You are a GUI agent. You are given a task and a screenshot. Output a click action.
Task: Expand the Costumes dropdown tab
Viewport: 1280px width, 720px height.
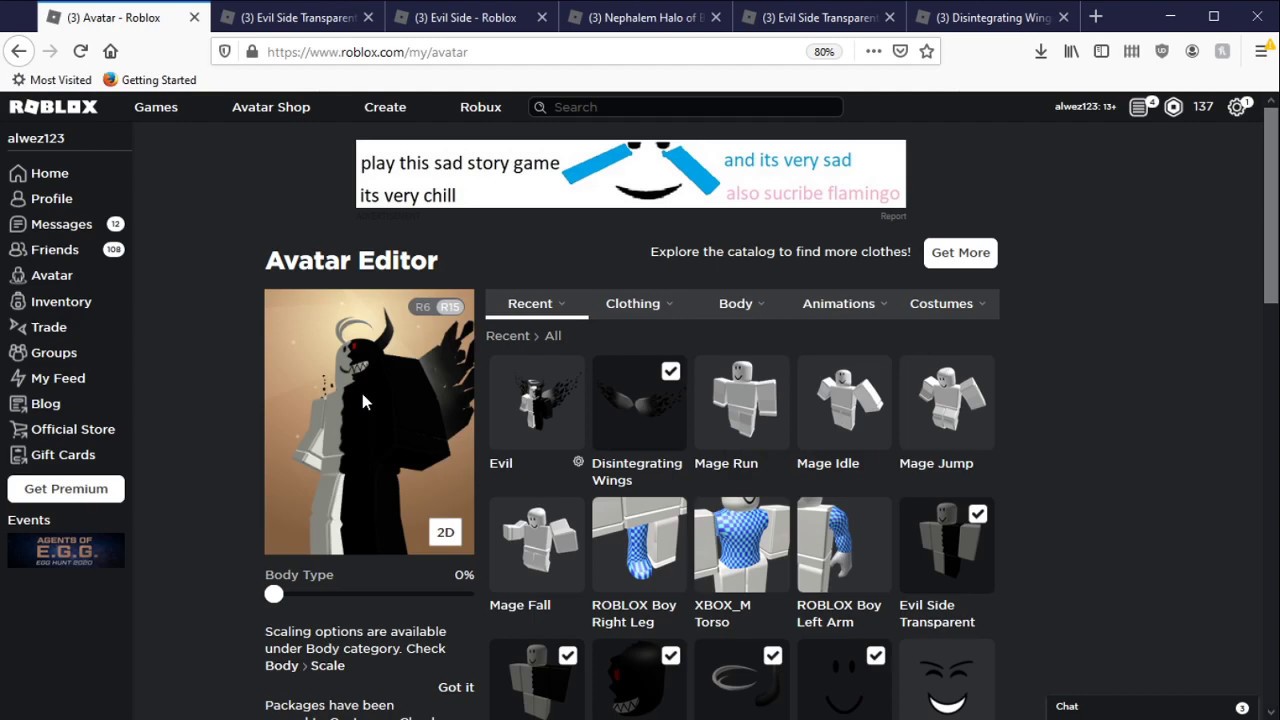948,304
